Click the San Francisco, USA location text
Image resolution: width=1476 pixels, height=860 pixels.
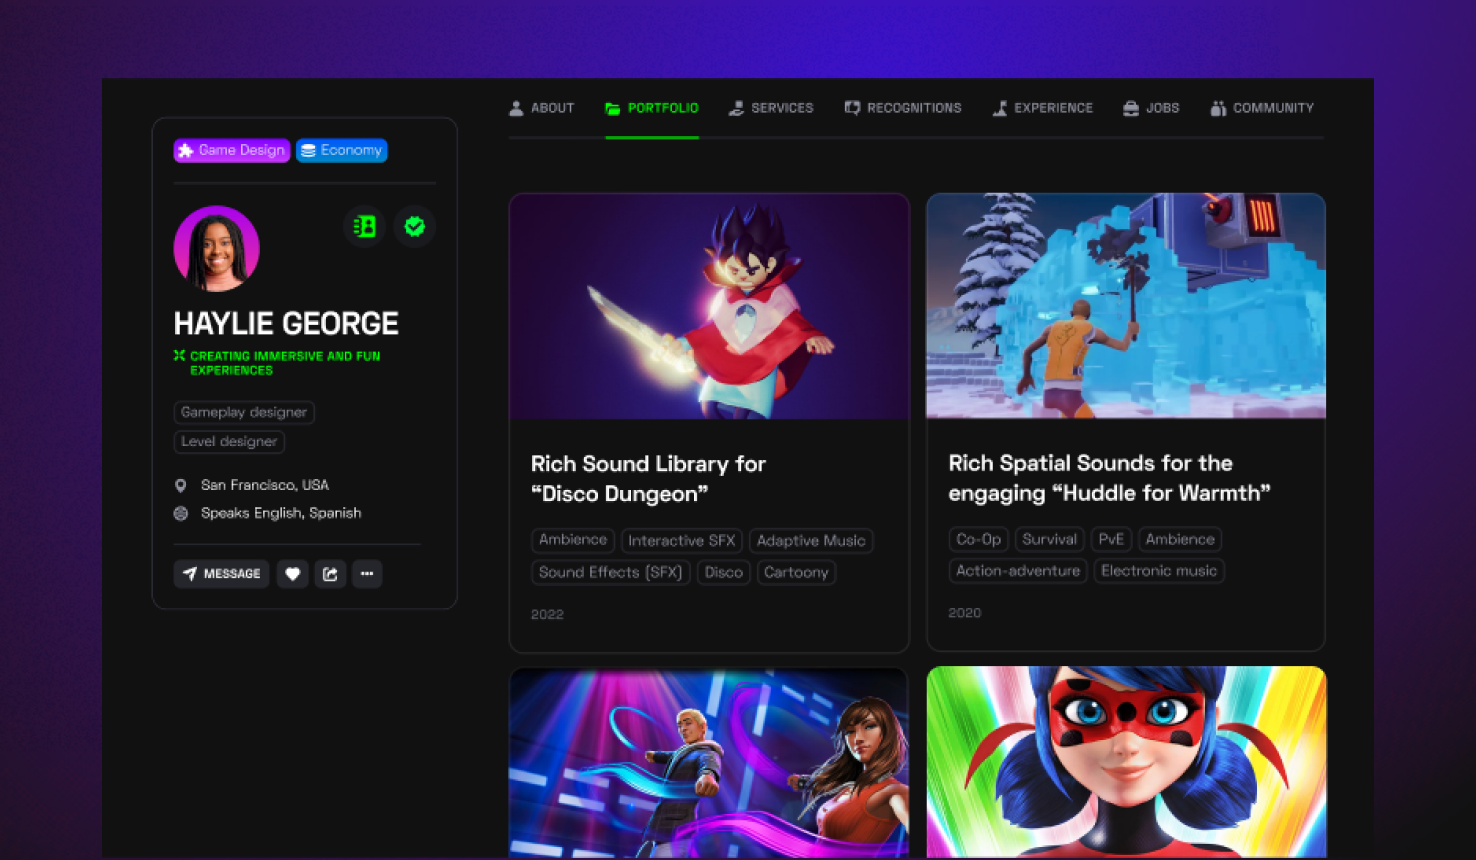point(265,485)
